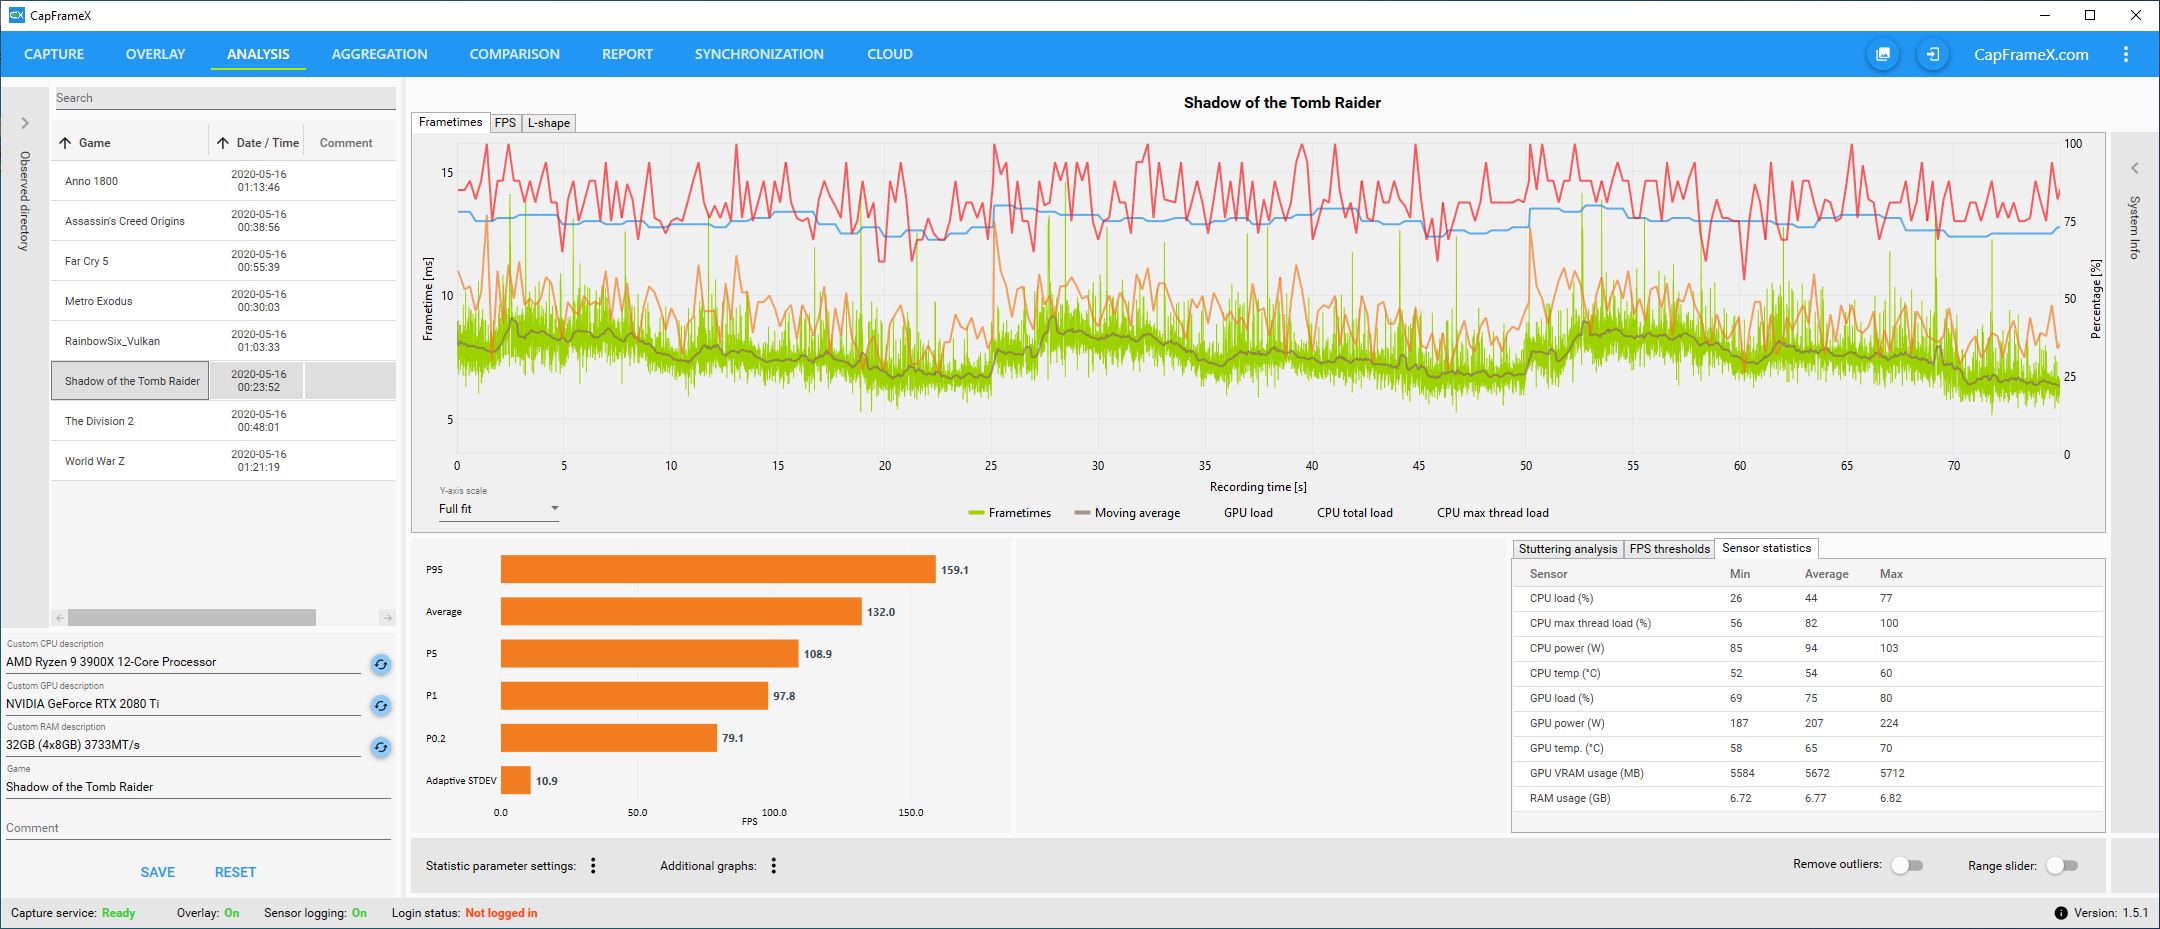Open the vertical dots menu in header

[2126, 55]
